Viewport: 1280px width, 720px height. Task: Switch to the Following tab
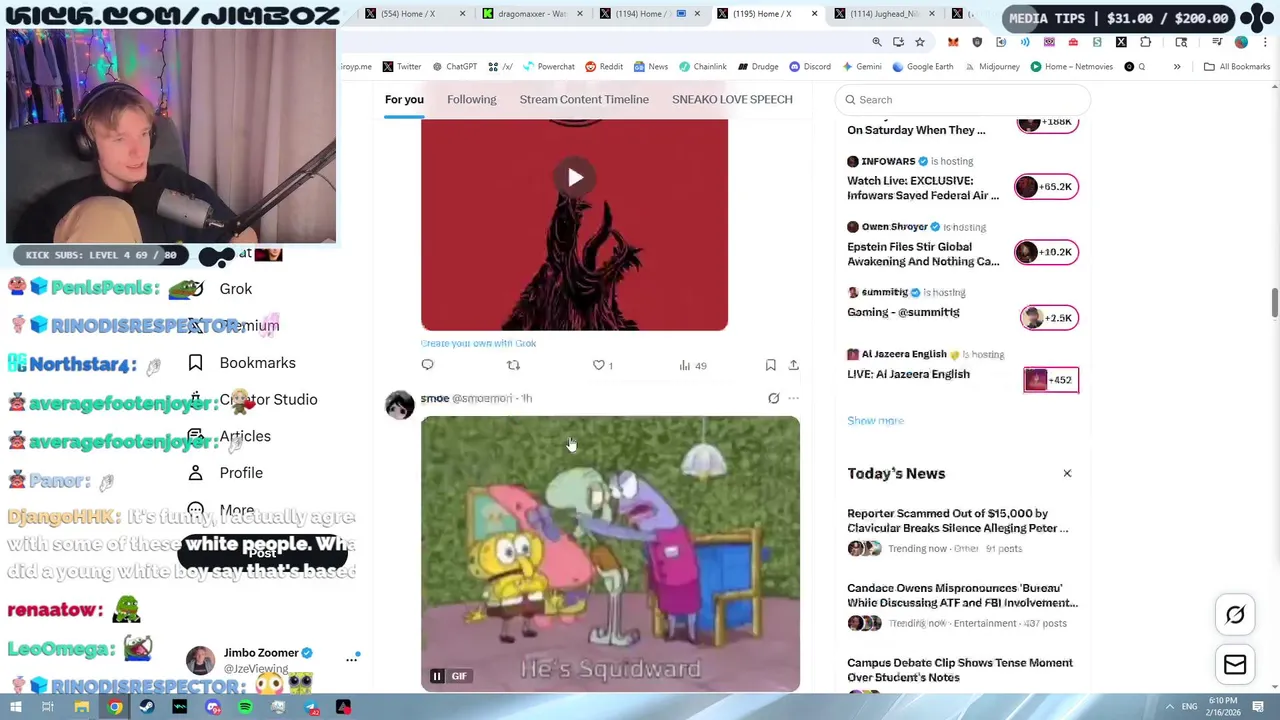point(471,99)
